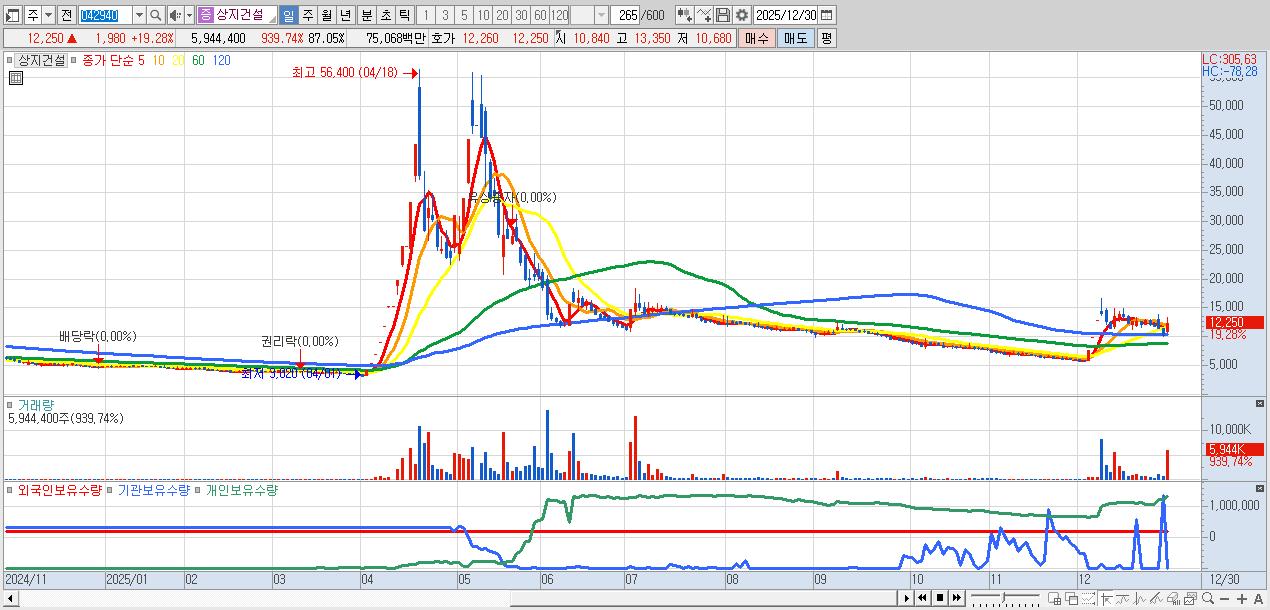1270x610 pixels.
Task: Open the stock code history dropdown
Action: click(139, 15)
